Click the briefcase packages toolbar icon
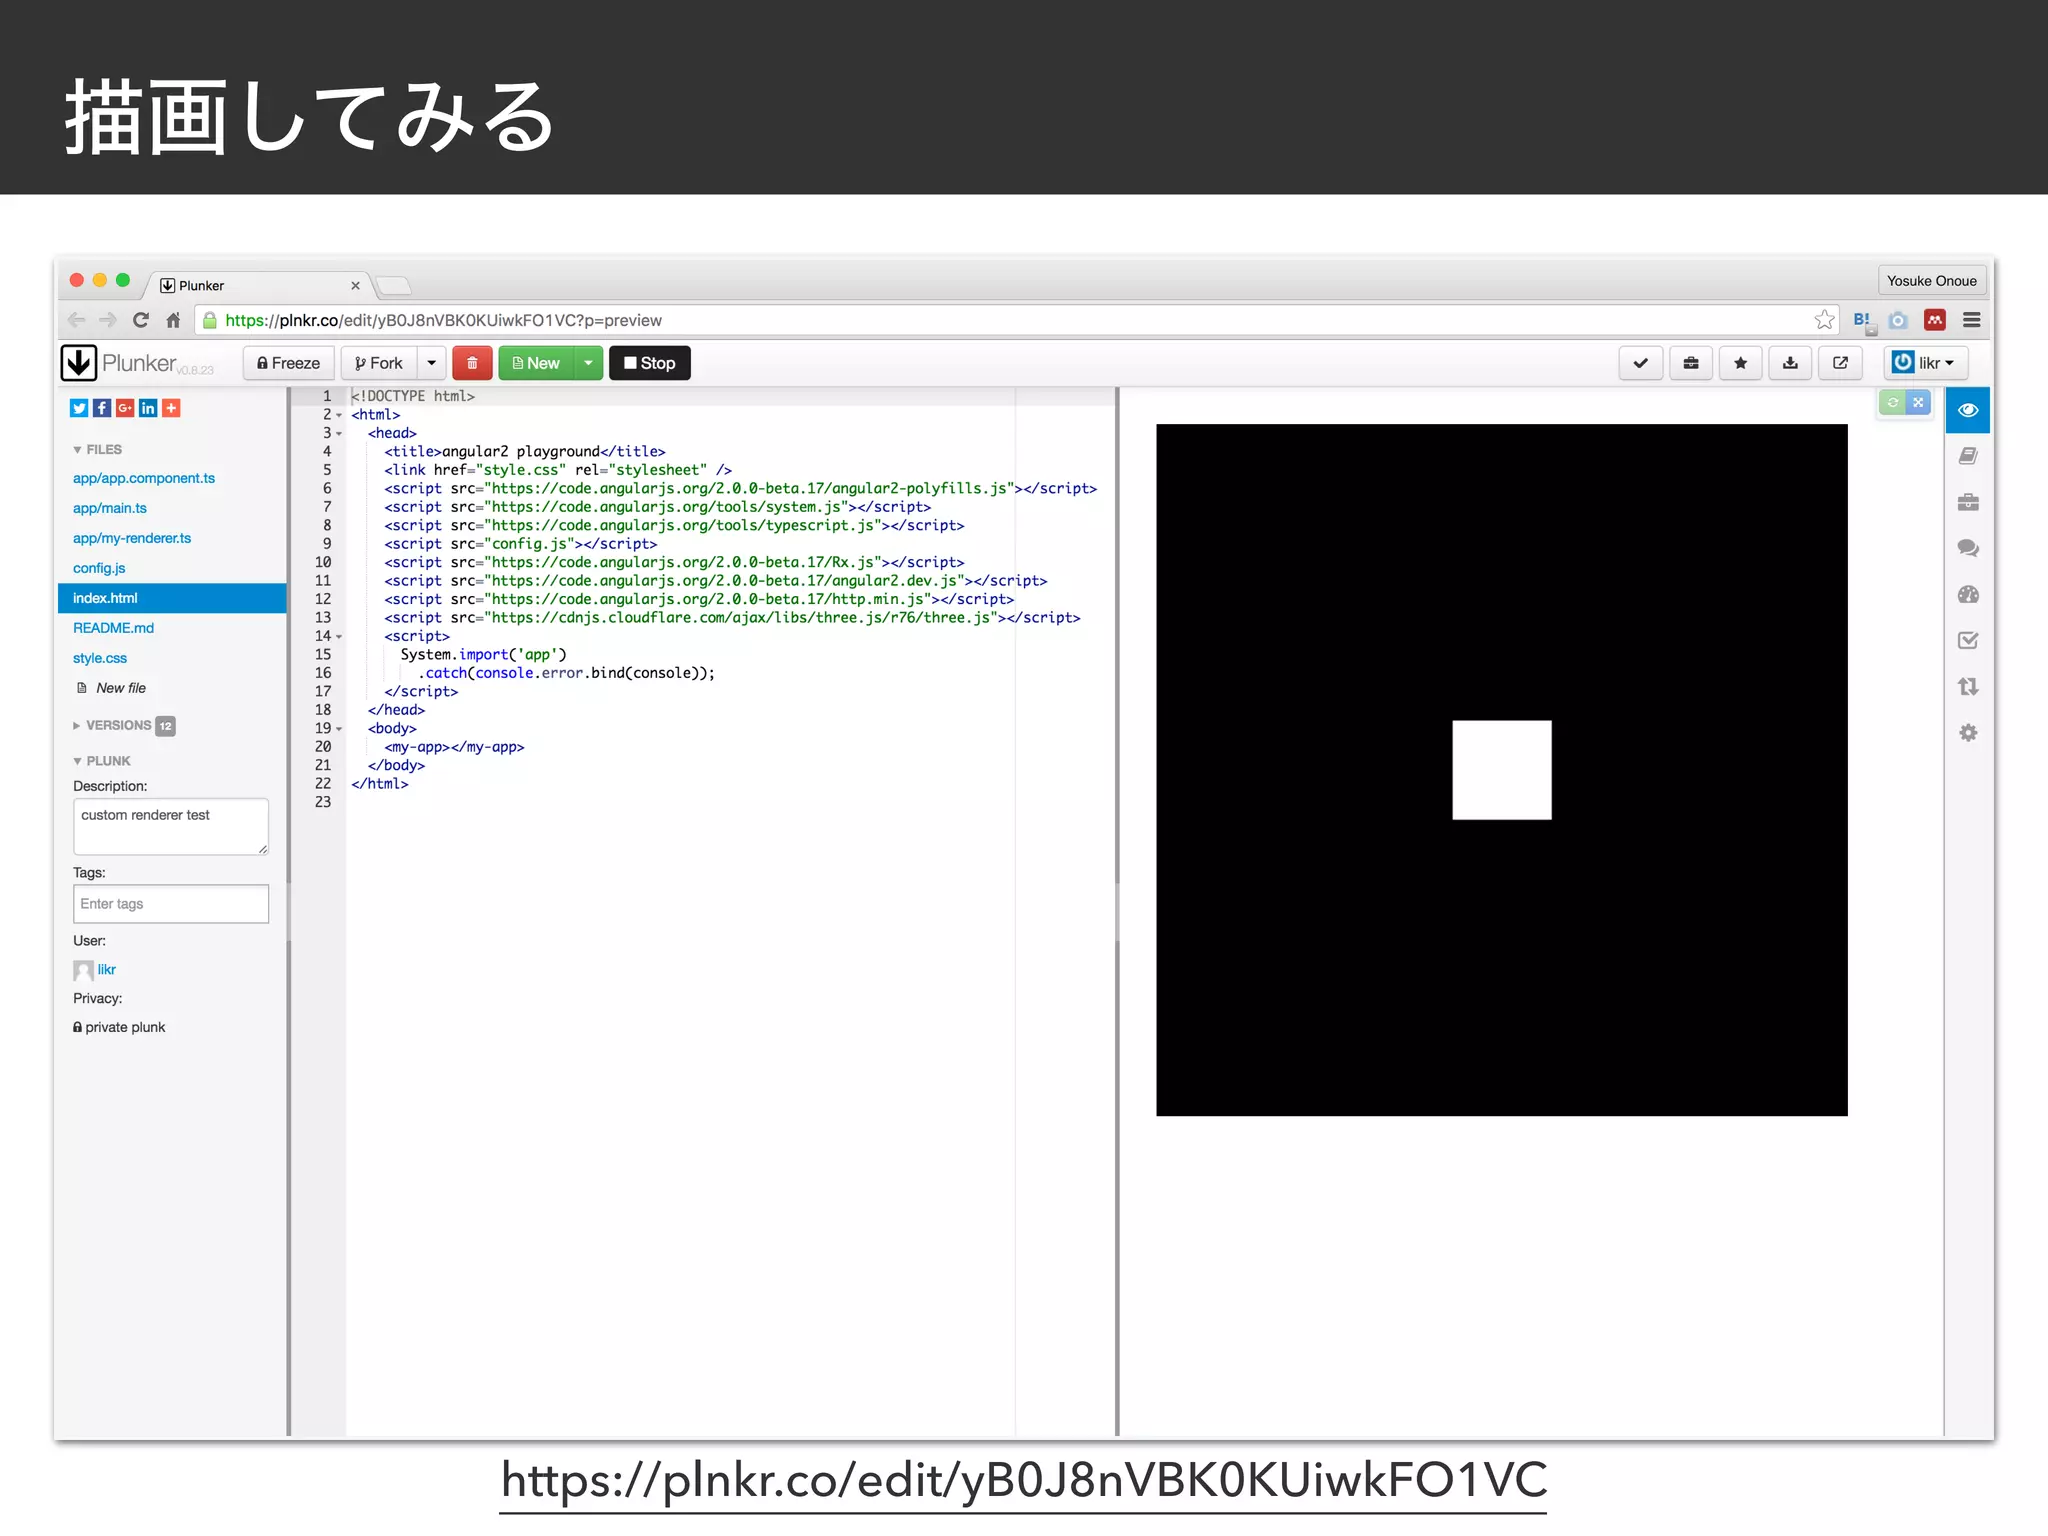 pos(1690,363)
